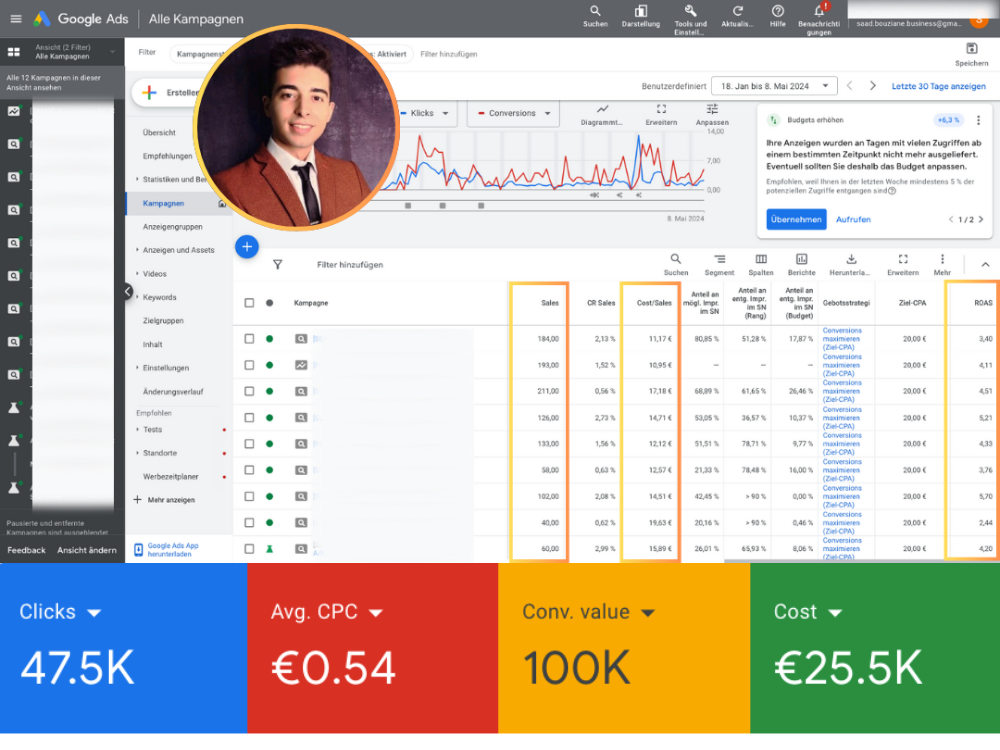Check the campaign row with 126,00 sales
This screenshot has height=750, width=1000.
249,418
